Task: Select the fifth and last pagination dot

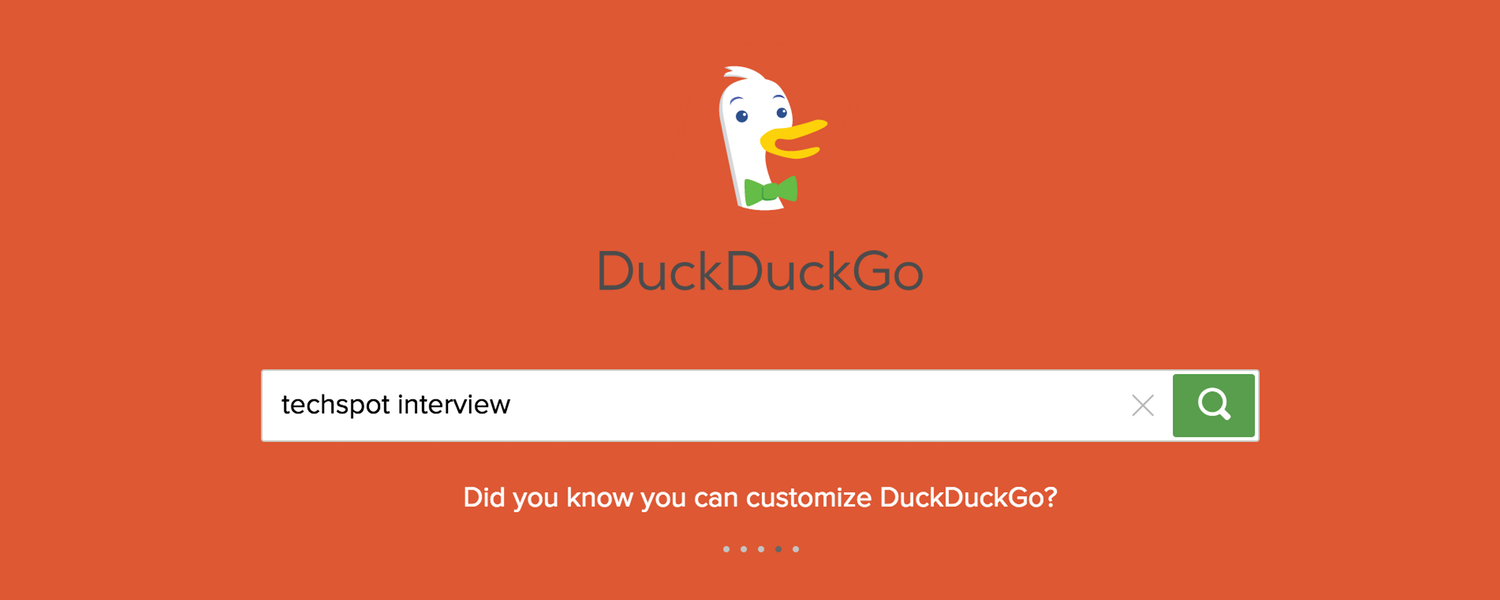Action: coord(795,549)
